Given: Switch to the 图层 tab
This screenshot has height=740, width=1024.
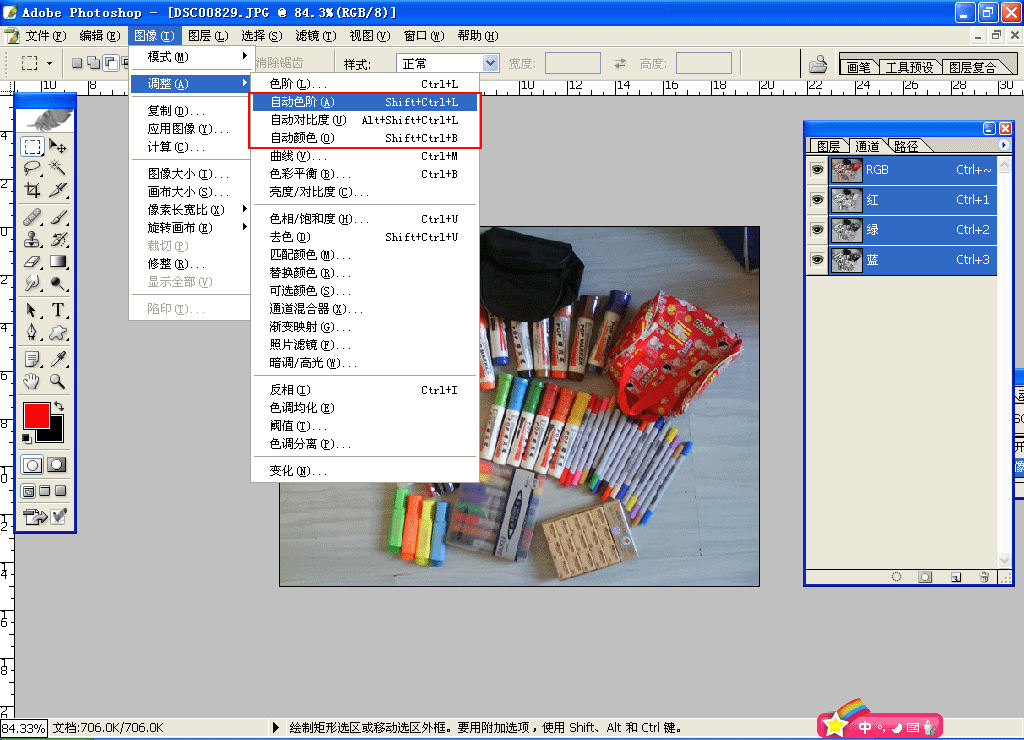Looking at the screenshot, I should coord(829,146).
